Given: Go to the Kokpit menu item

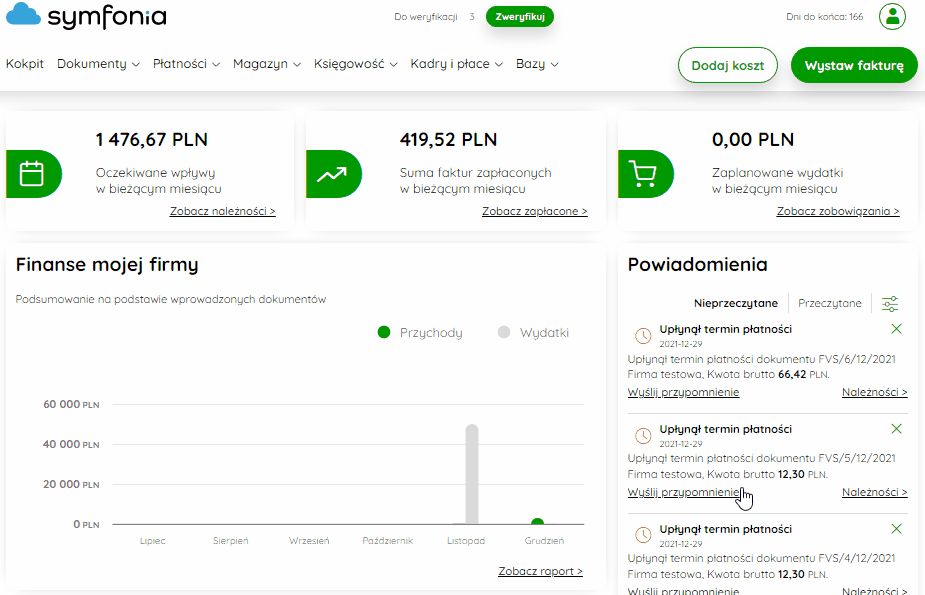Looking at the screenshot, I should 25,64.
